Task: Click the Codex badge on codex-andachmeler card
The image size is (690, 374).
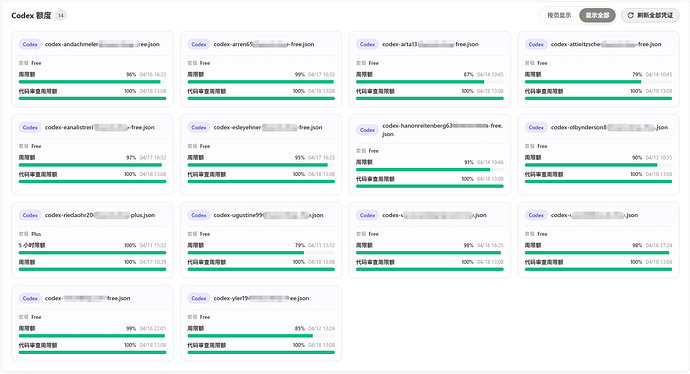Action: [x=30, y=44]
